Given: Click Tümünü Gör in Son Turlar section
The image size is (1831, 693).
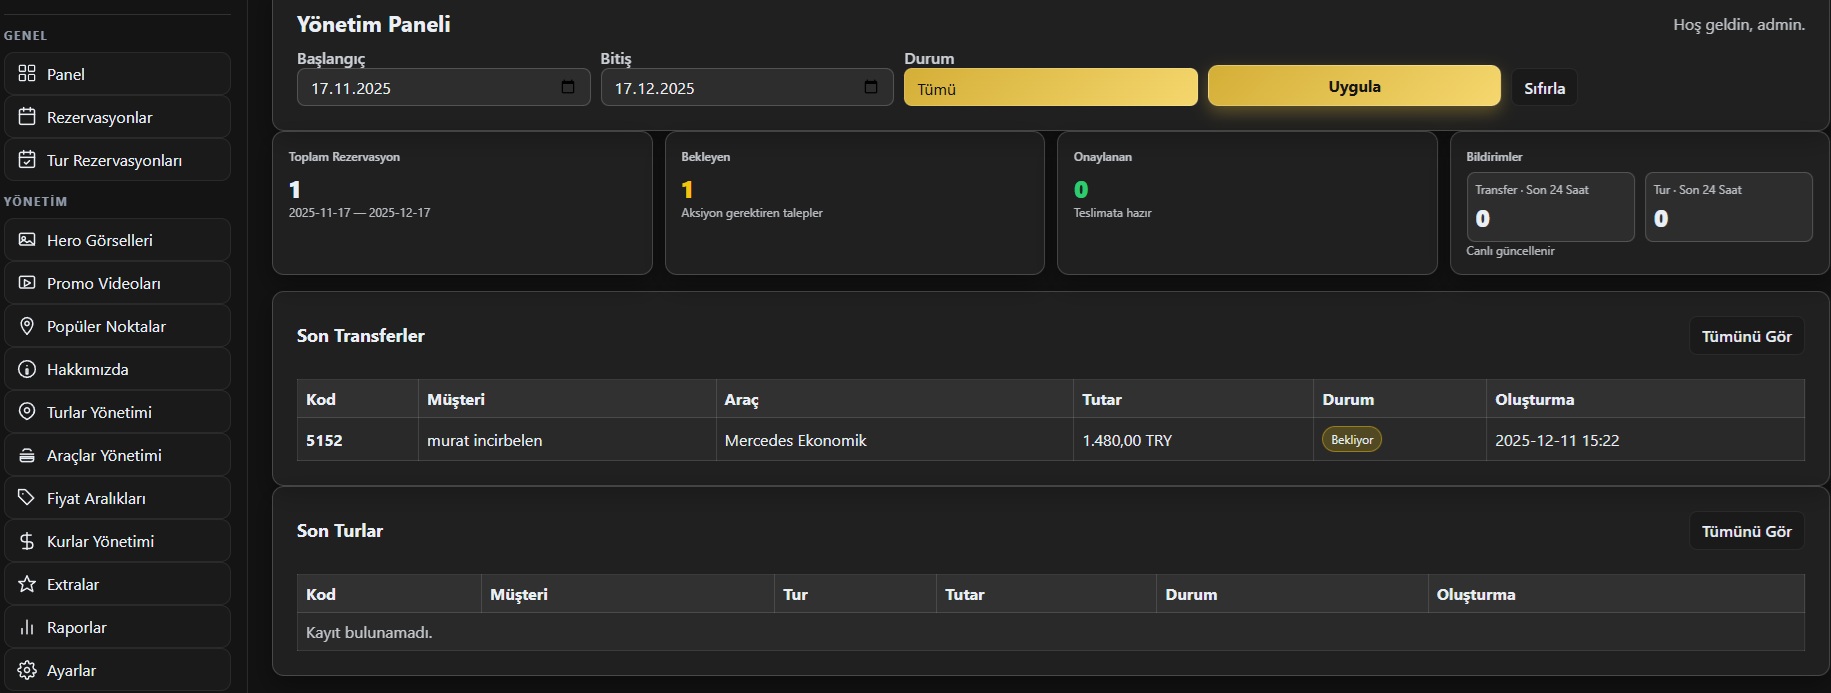Looking at the screenshot, I should coord(1746,531).
